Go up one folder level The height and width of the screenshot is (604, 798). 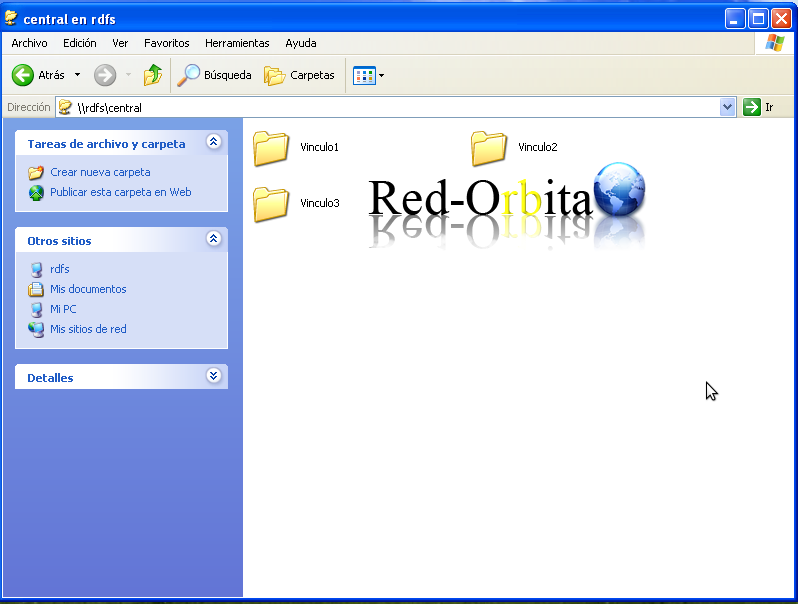pos(153,75)
